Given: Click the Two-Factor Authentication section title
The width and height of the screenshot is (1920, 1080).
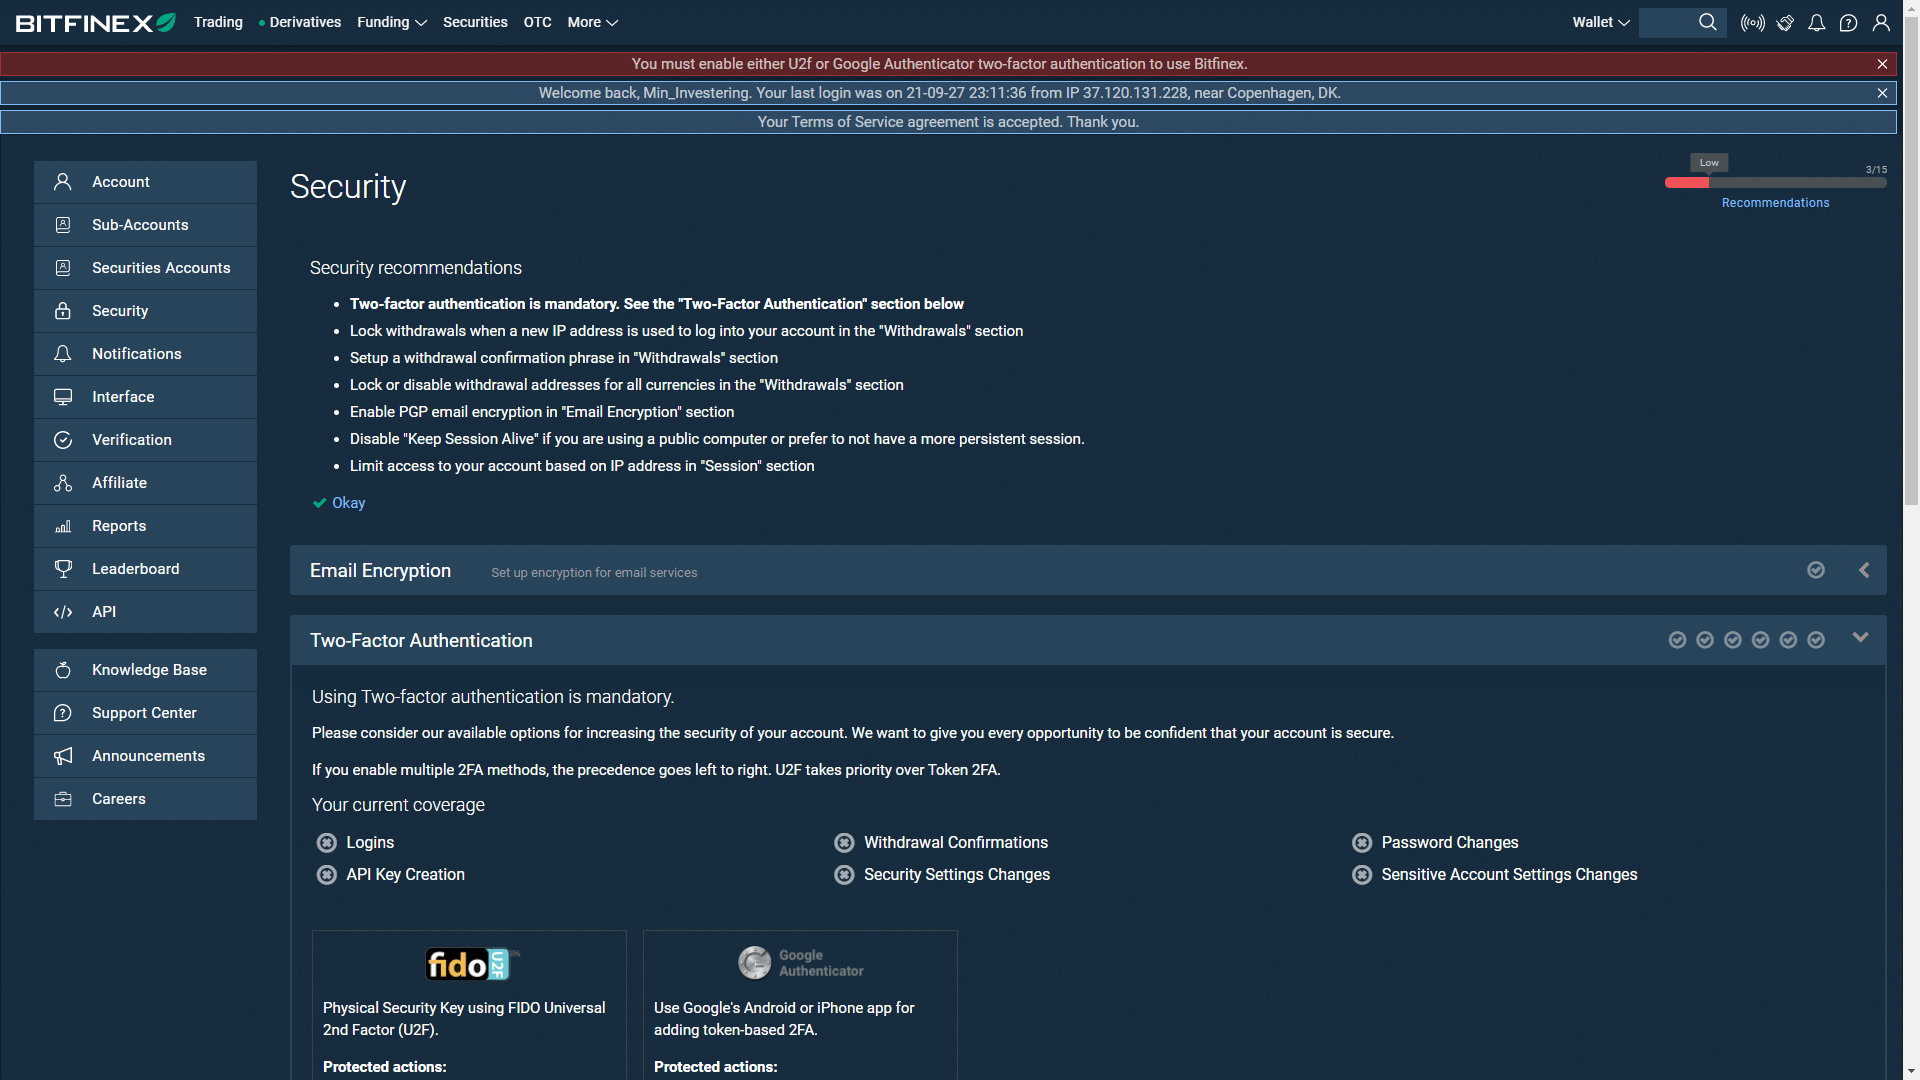Looking at the screenshot, I should pos(421,640).
